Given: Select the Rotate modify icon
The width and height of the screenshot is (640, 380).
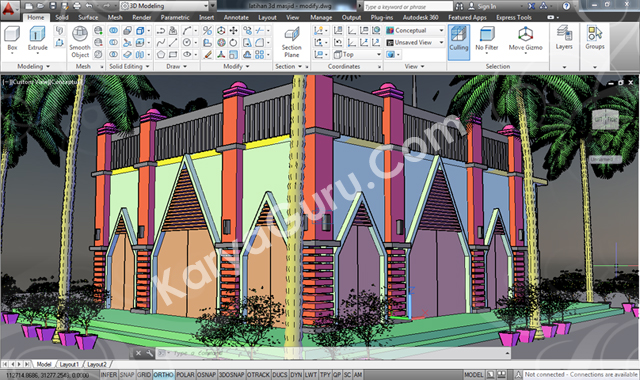Looking at the screenshot, I should pos(233,42).
